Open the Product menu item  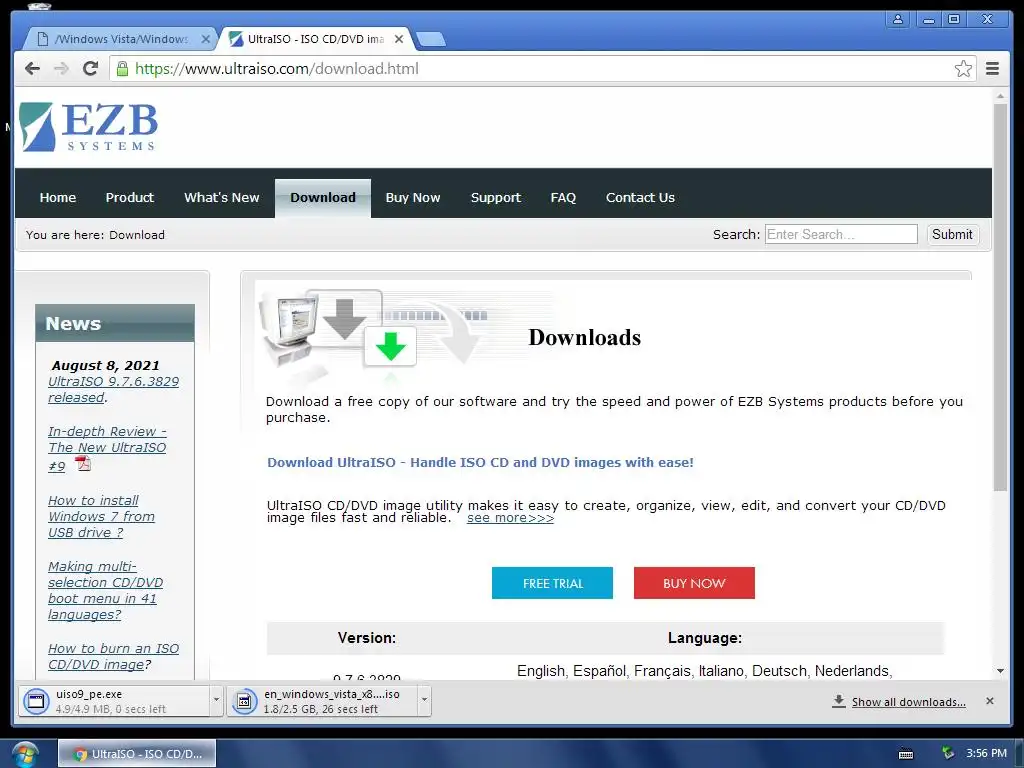point(129,197)
